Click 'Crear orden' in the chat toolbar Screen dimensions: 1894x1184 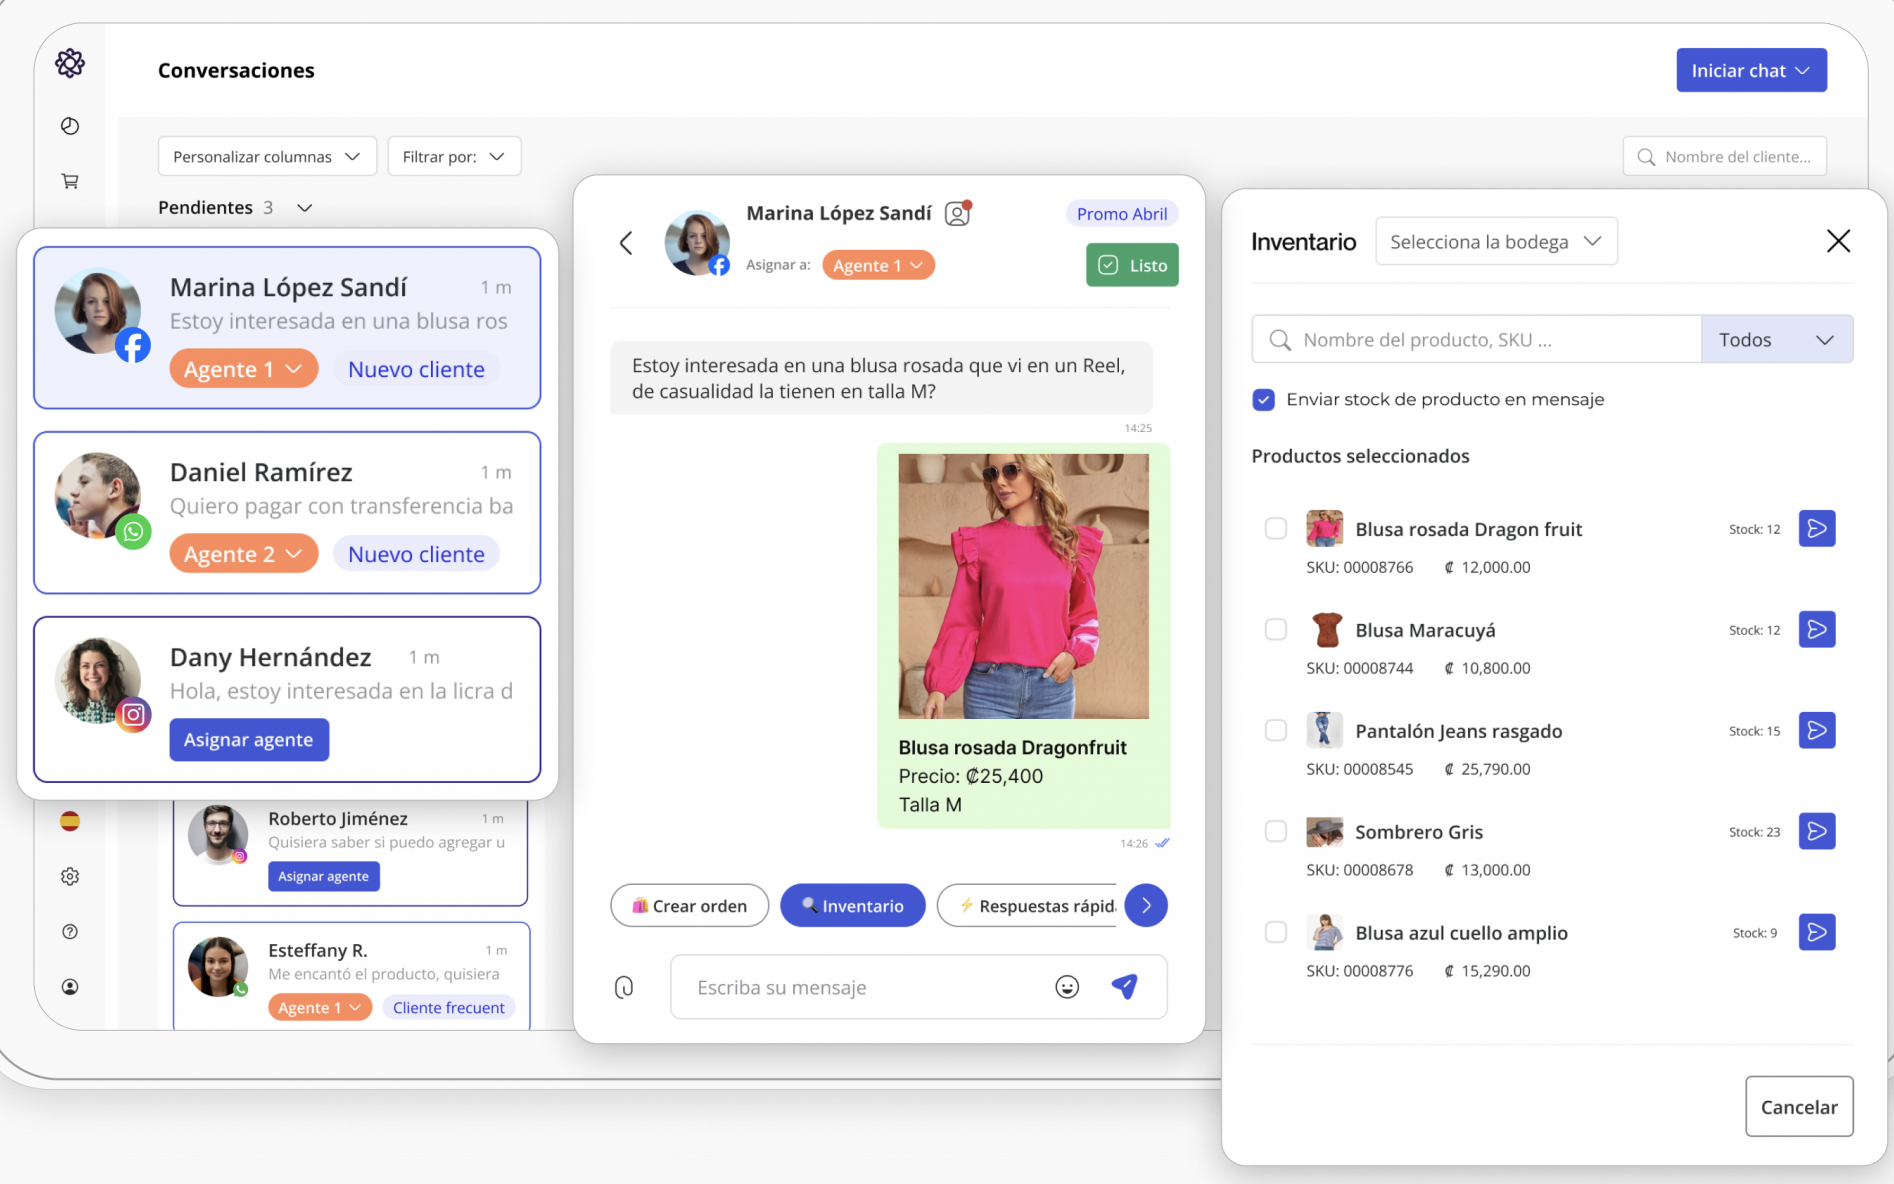pos(689,905)
